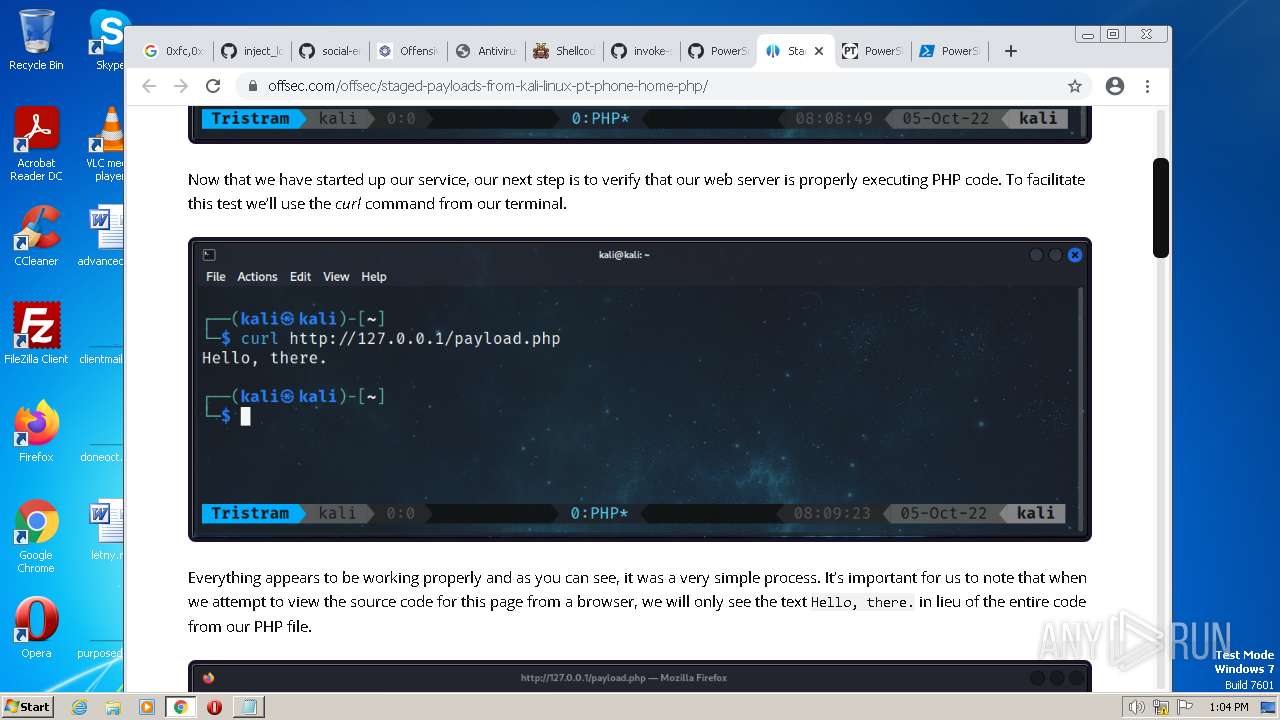The width and height of the screenshot is (1280, 720).
Task: Open a new browser tab
Action: point(1010,51)
